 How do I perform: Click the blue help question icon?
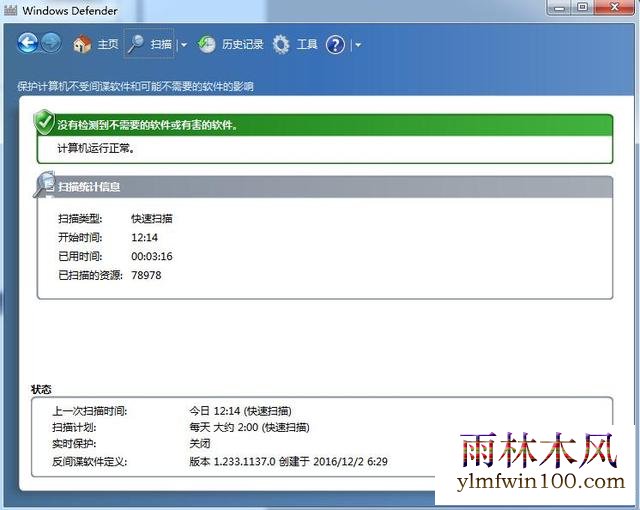(x=336, y=44)
